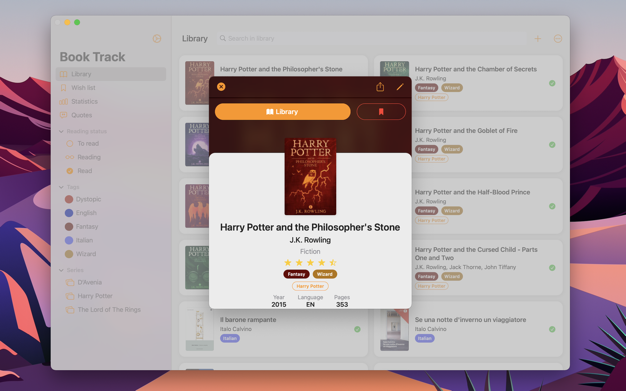
Task: Click the Wish list bookmark icon in the sidebar
Action: [63, 87]
